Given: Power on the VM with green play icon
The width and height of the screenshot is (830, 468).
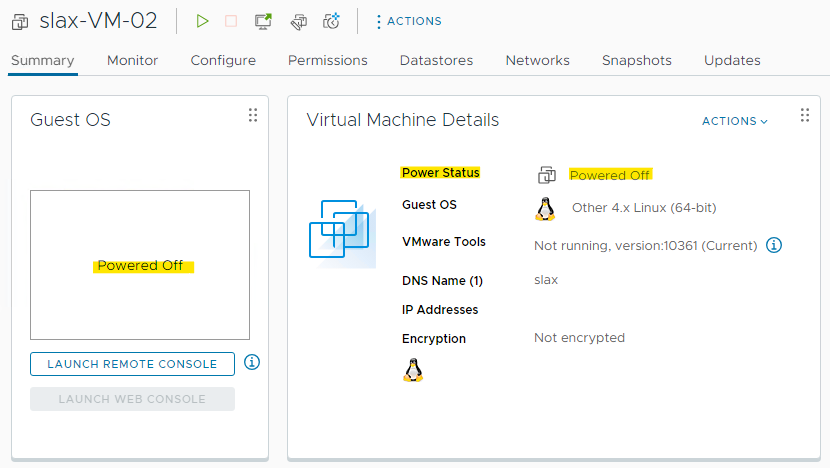Looking at the screenshot, I should (x=203, y=21).
